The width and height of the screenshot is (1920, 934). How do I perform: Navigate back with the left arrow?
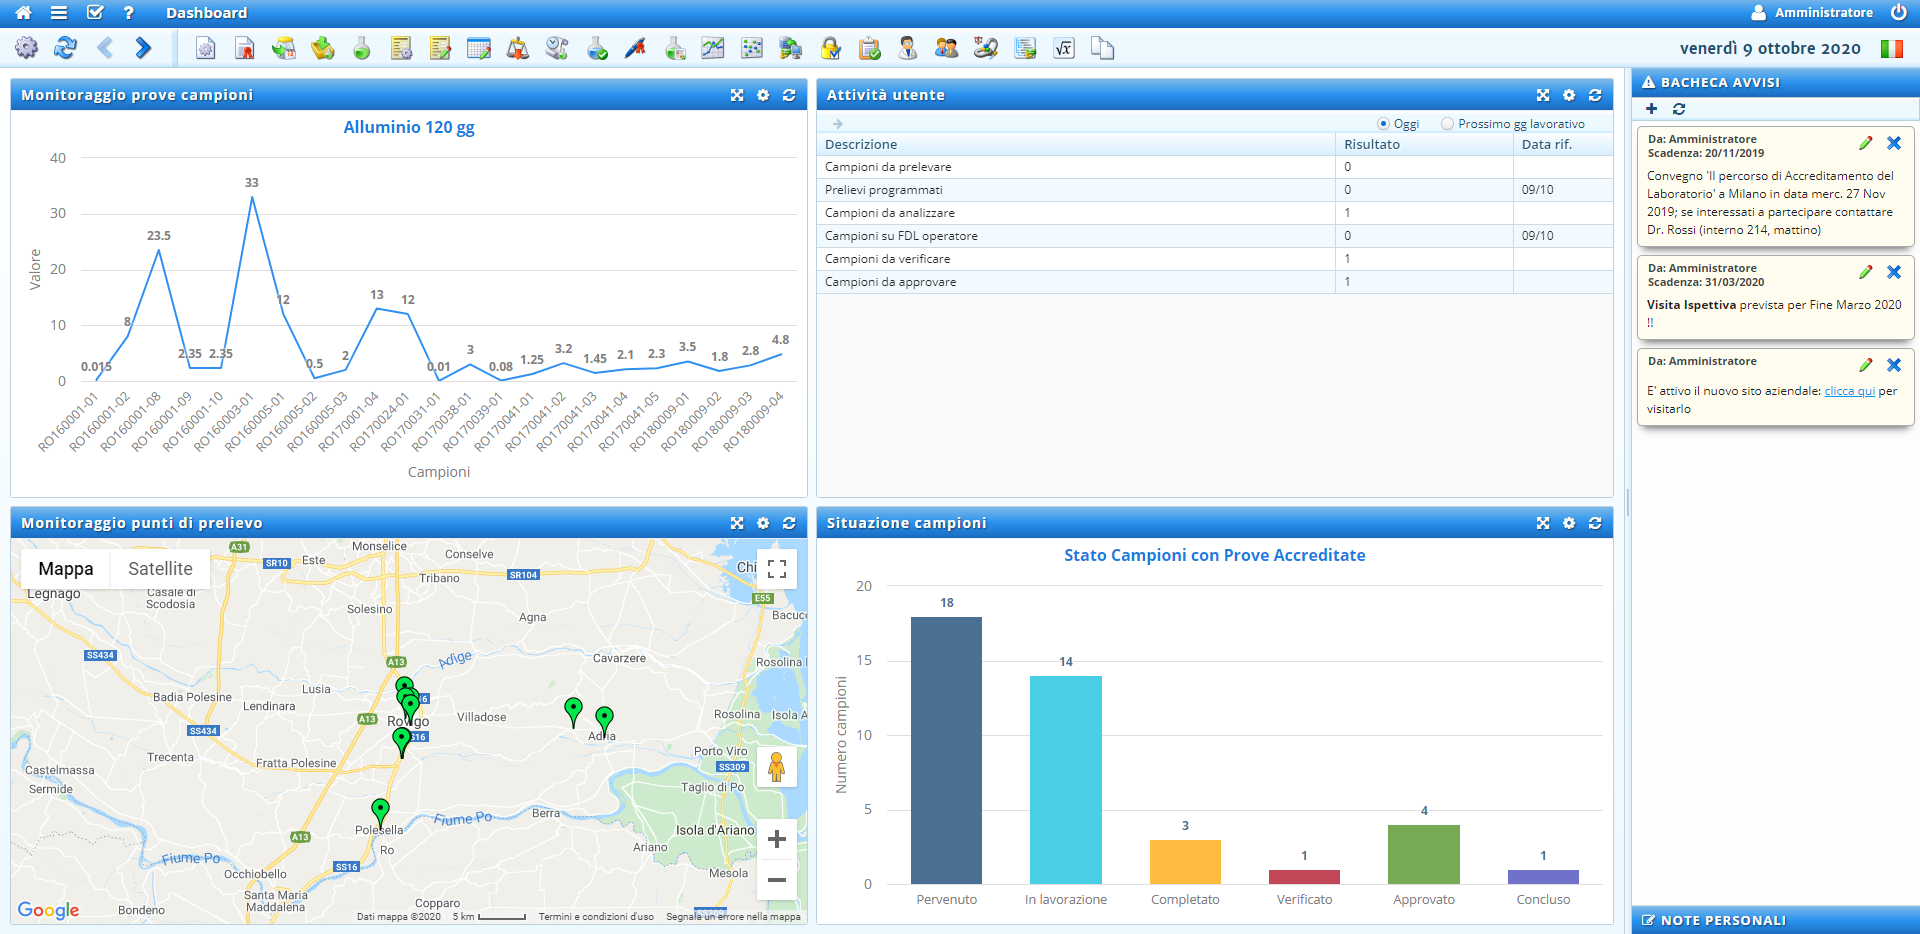pyautogui.click(x=105, y=48)
